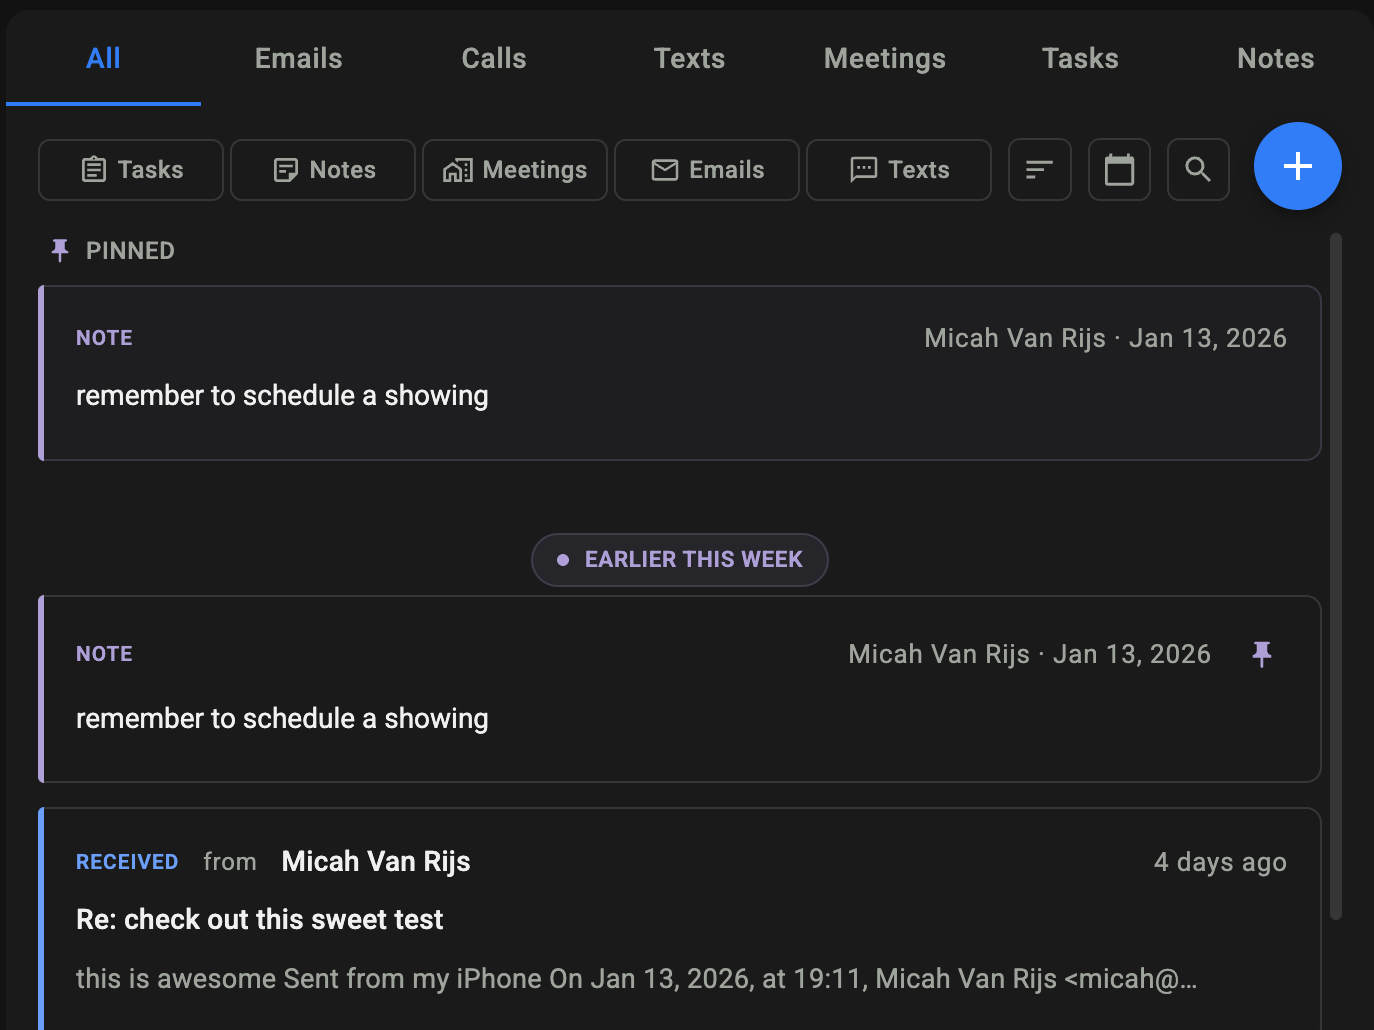Viewport: 1374px width, 1030px height.
Task: Toggle the Emails filter chip
Action: (707, 170)
